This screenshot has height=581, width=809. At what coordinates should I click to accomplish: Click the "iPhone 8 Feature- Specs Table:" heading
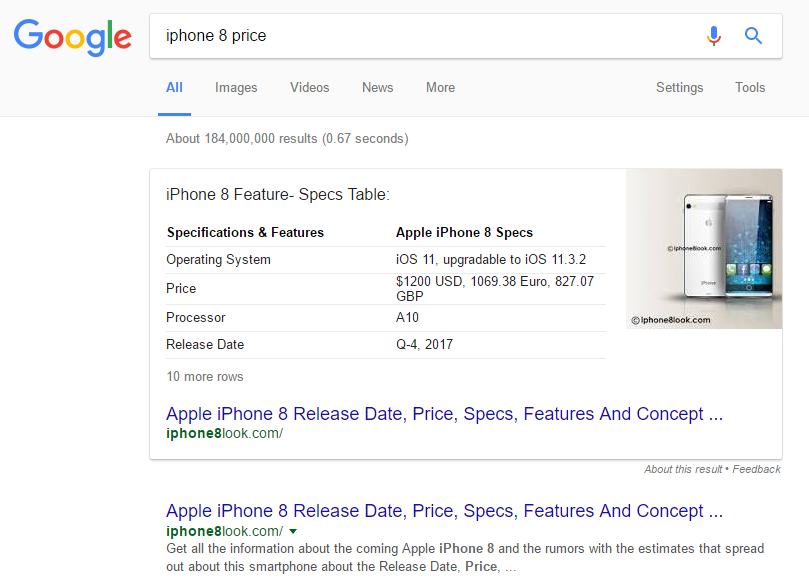tap(278, 195)
